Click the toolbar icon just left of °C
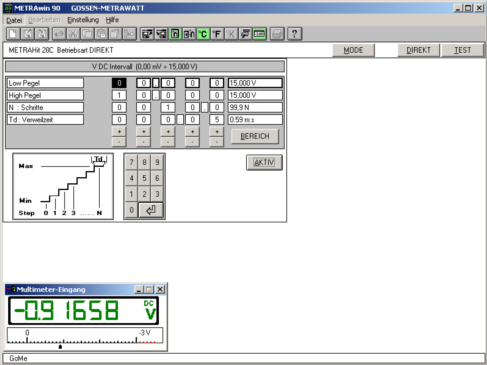487x365 pixels. 189,34
